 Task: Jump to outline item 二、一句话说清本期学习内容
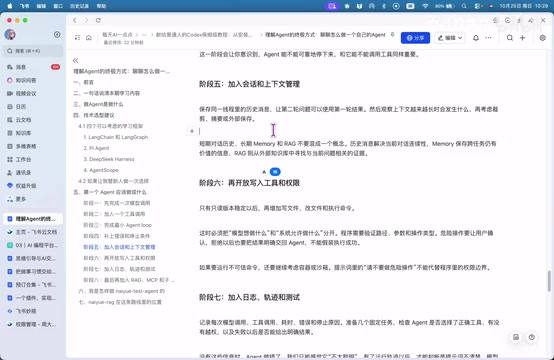pyautogui.click(x=107, y=93)
